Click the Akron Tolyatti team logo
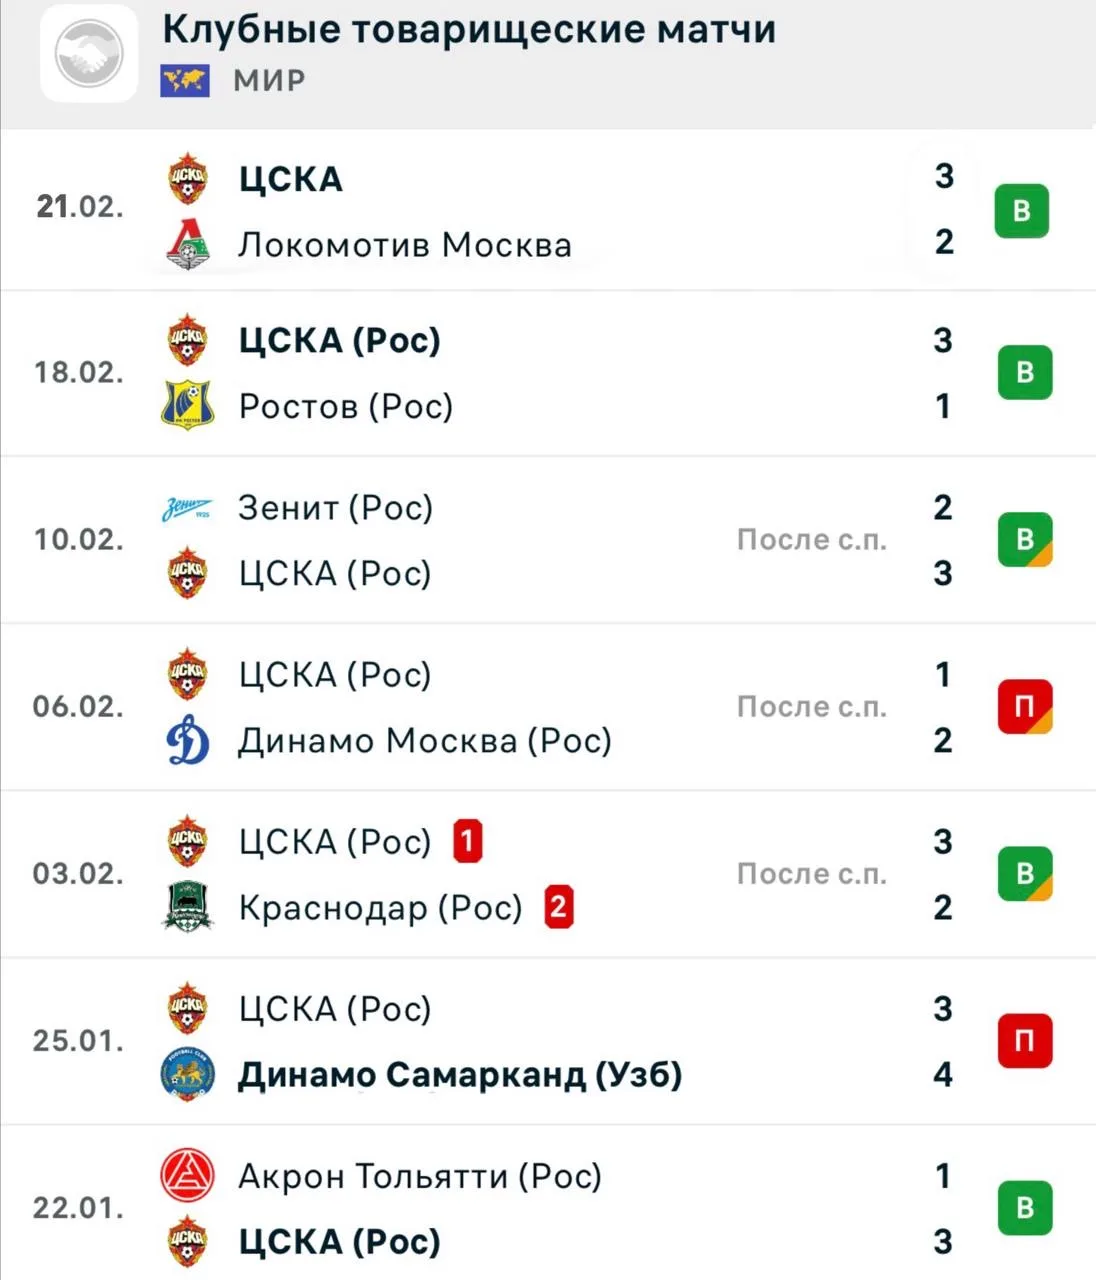Screen dimensions: 1096x1280 pos(188,1176)
